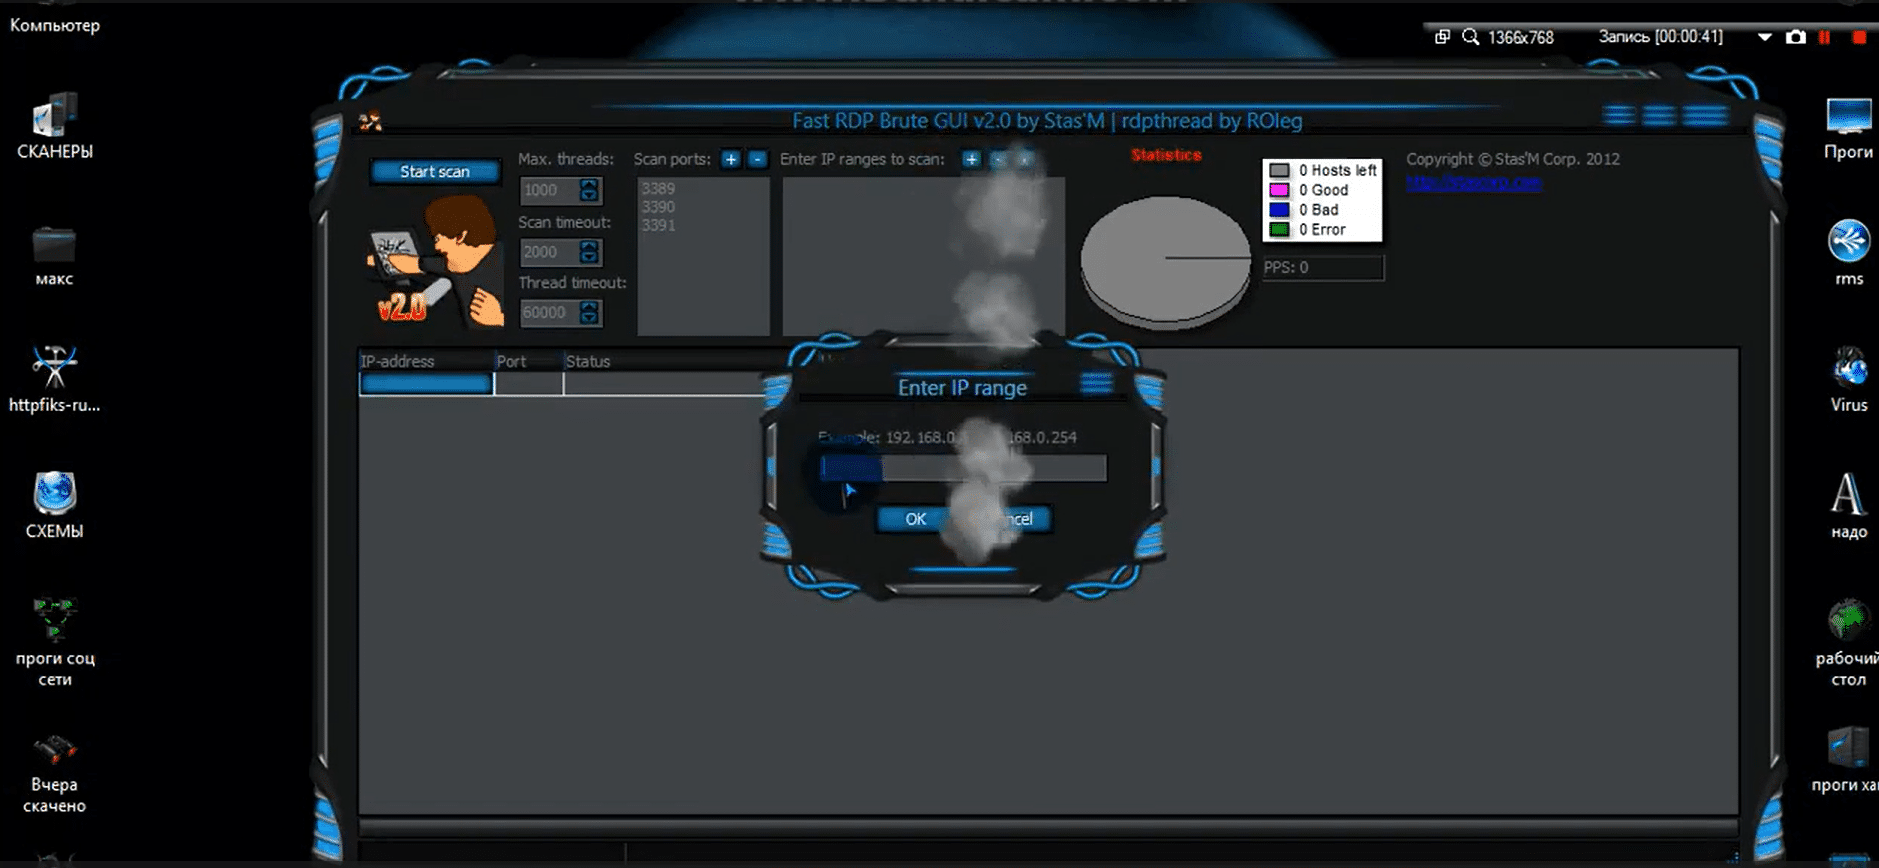
Task: Click the Copyright Stas'M Corp. 2012 text
Action: tap(1513, 159)
